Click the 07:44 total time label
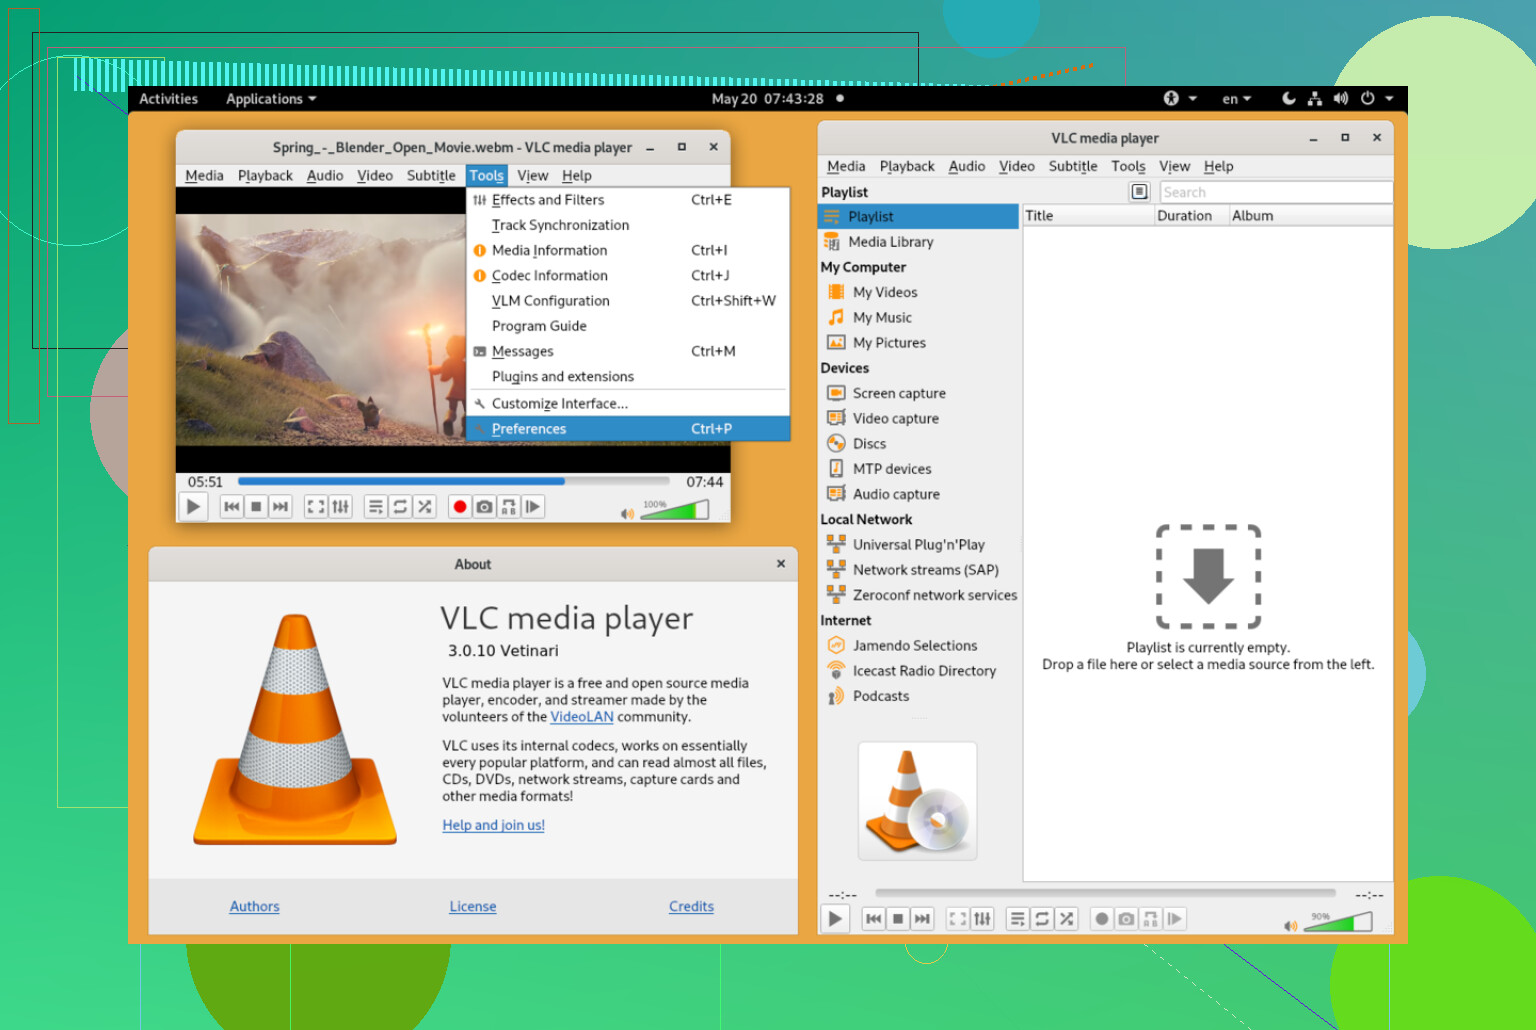Screen dimensions: 1536x1030 point(704,482)
